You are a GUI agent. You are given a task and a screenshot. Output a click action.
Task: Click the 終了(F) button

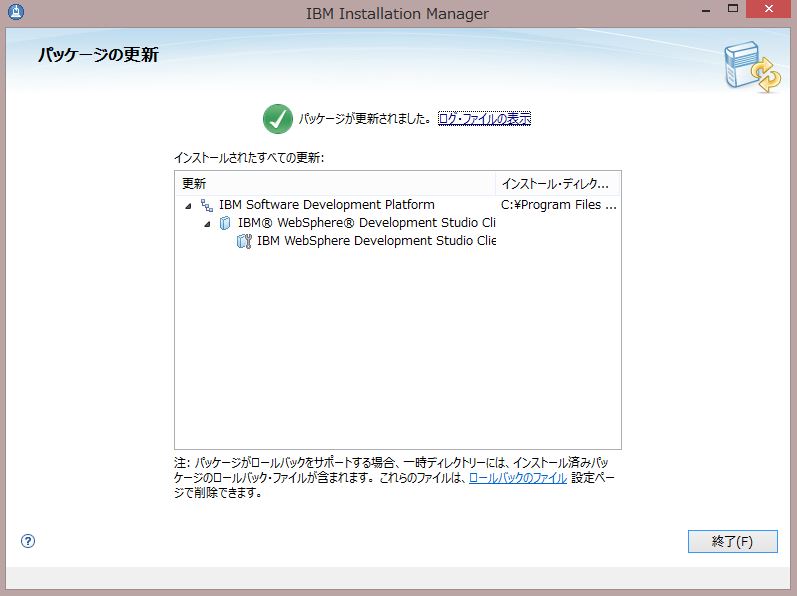pos(732,541)
